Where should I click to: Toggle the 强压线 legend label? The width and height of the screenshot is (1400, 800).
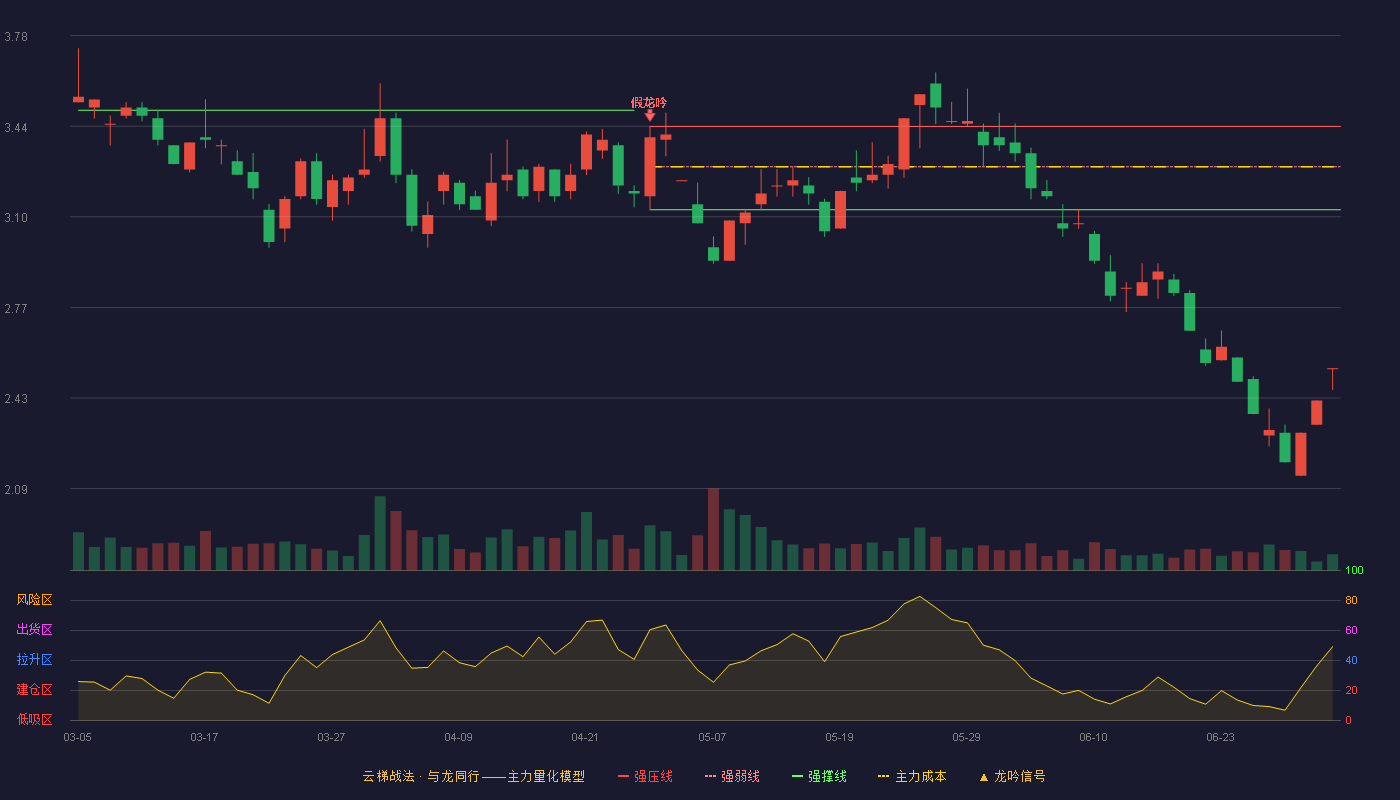pyautogui.click(x=653, y=776)
